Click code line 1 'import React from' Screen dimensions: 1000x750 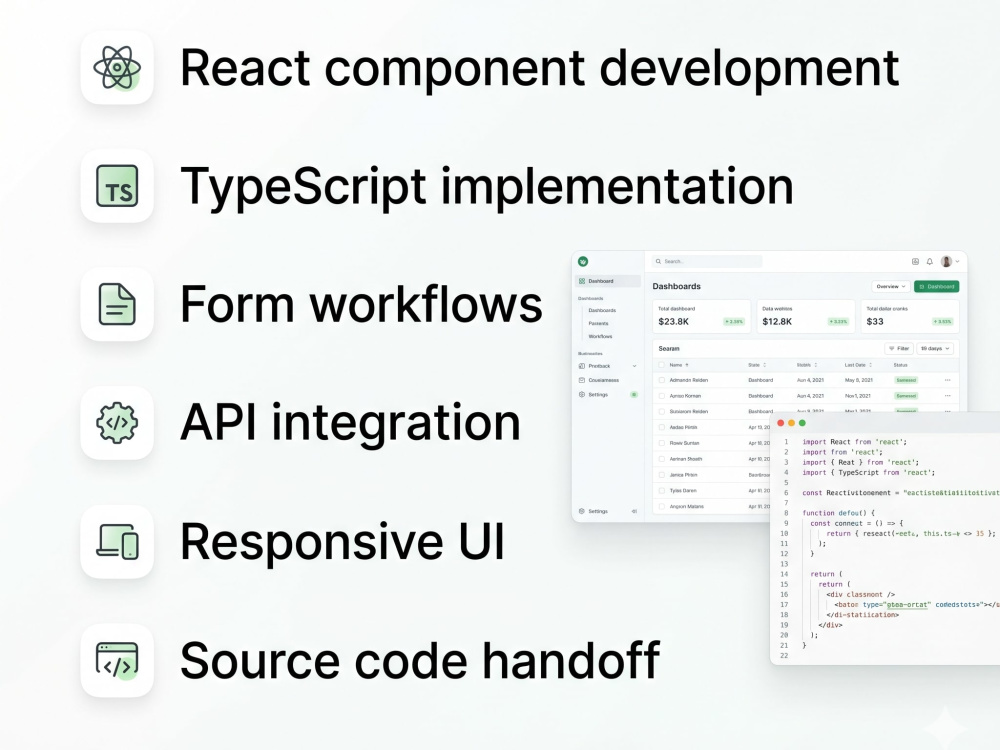click(855, 442)
